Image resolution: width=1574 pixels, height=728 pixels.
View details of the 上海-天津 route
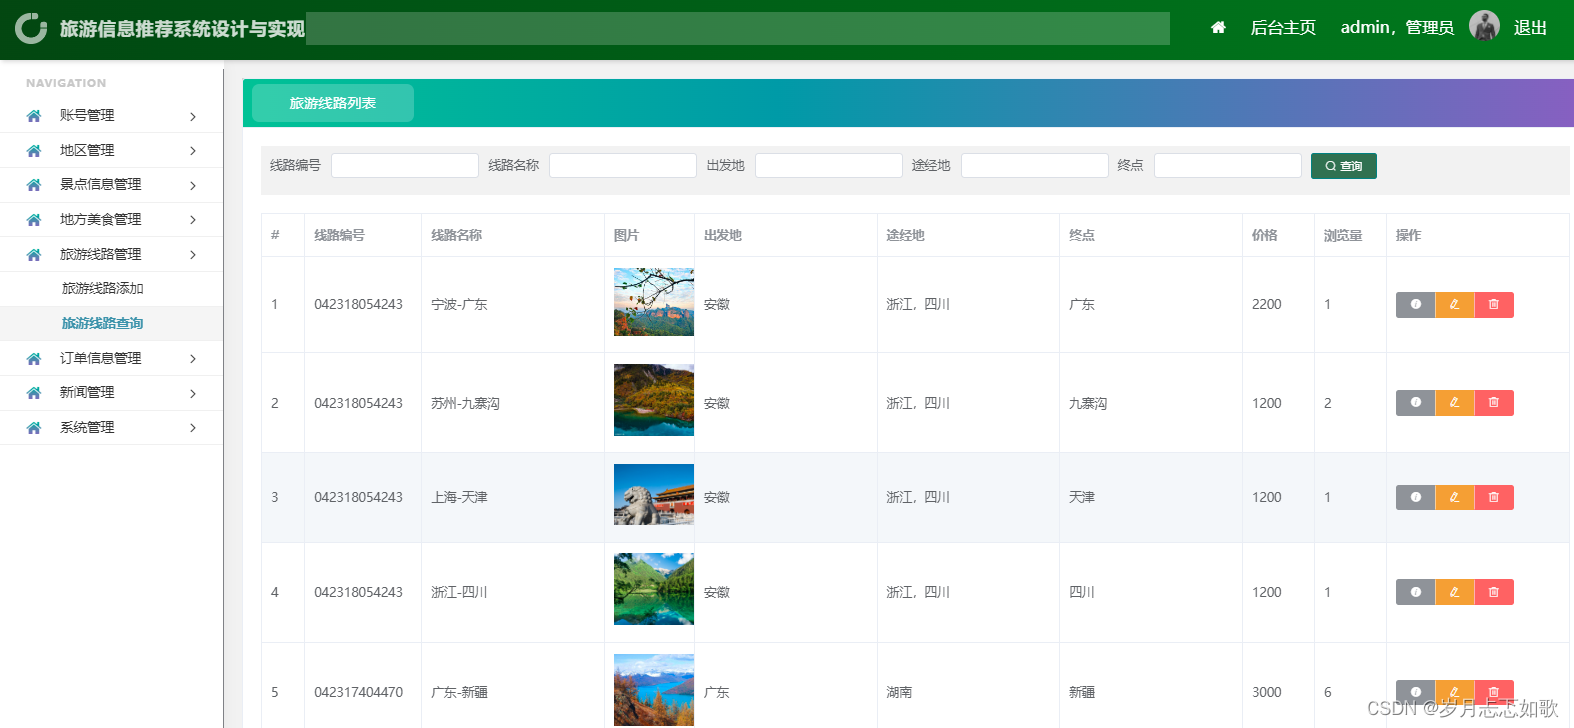(x=1415, y=497)
